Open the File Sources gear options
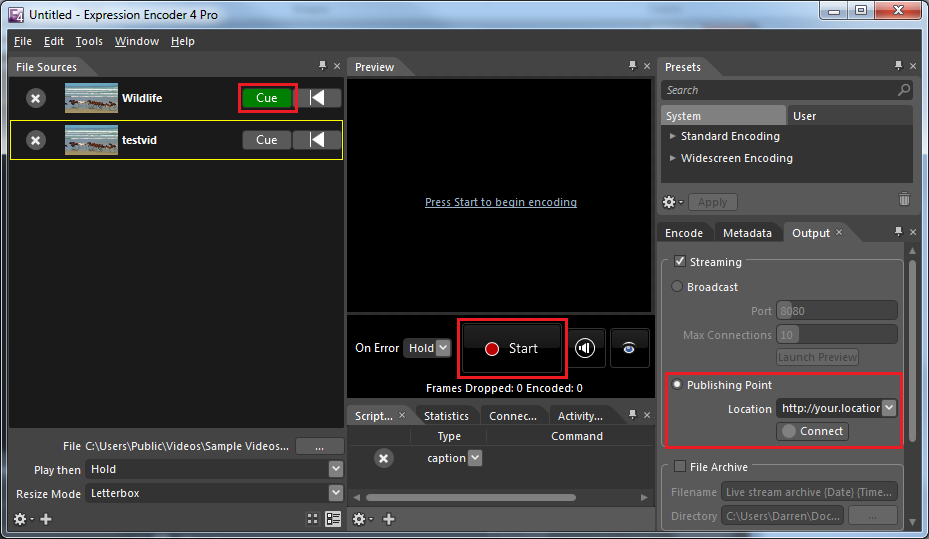The image size is (929, 539). pos(23,519)
